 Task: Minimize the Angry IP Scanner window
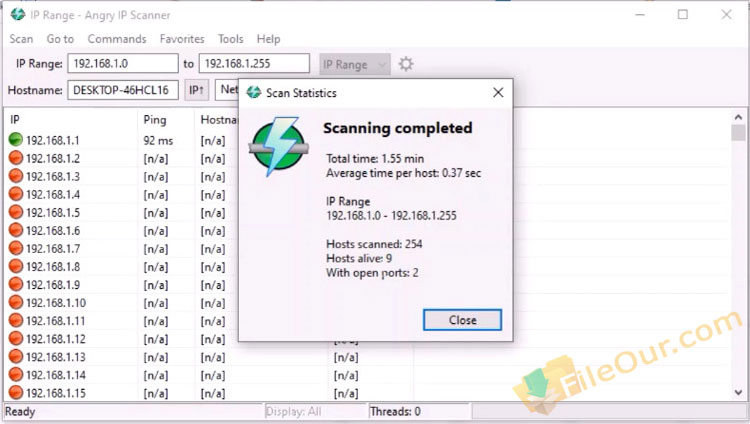[640, 15]
